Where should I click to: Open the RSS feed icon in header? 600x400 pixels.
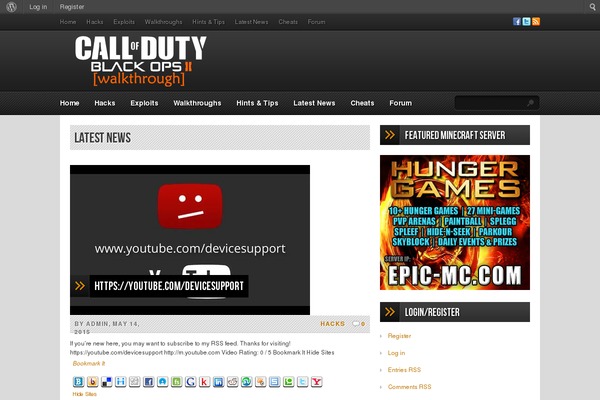coord(536,22)
